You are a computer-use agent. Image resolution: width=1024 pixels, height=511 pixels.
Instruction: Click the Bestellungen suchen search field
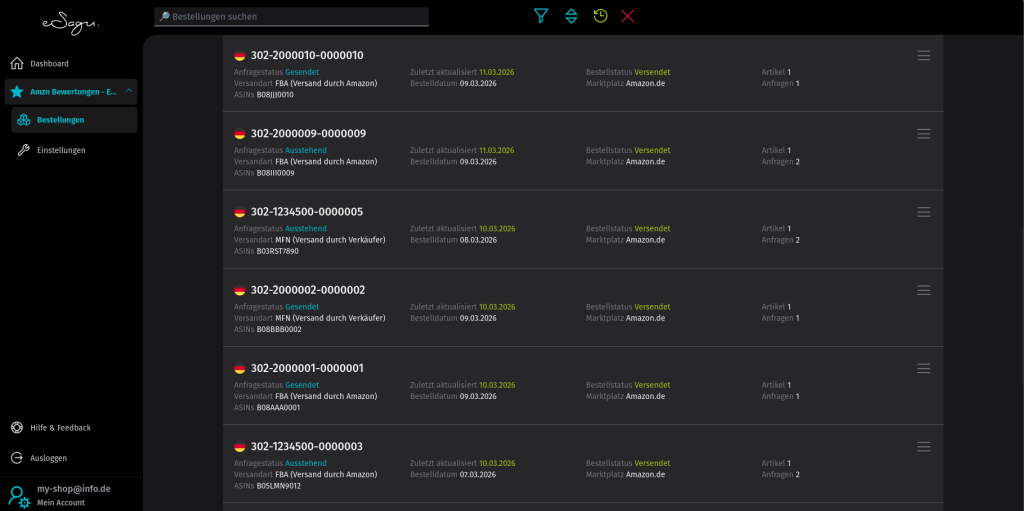click(292, 17)
